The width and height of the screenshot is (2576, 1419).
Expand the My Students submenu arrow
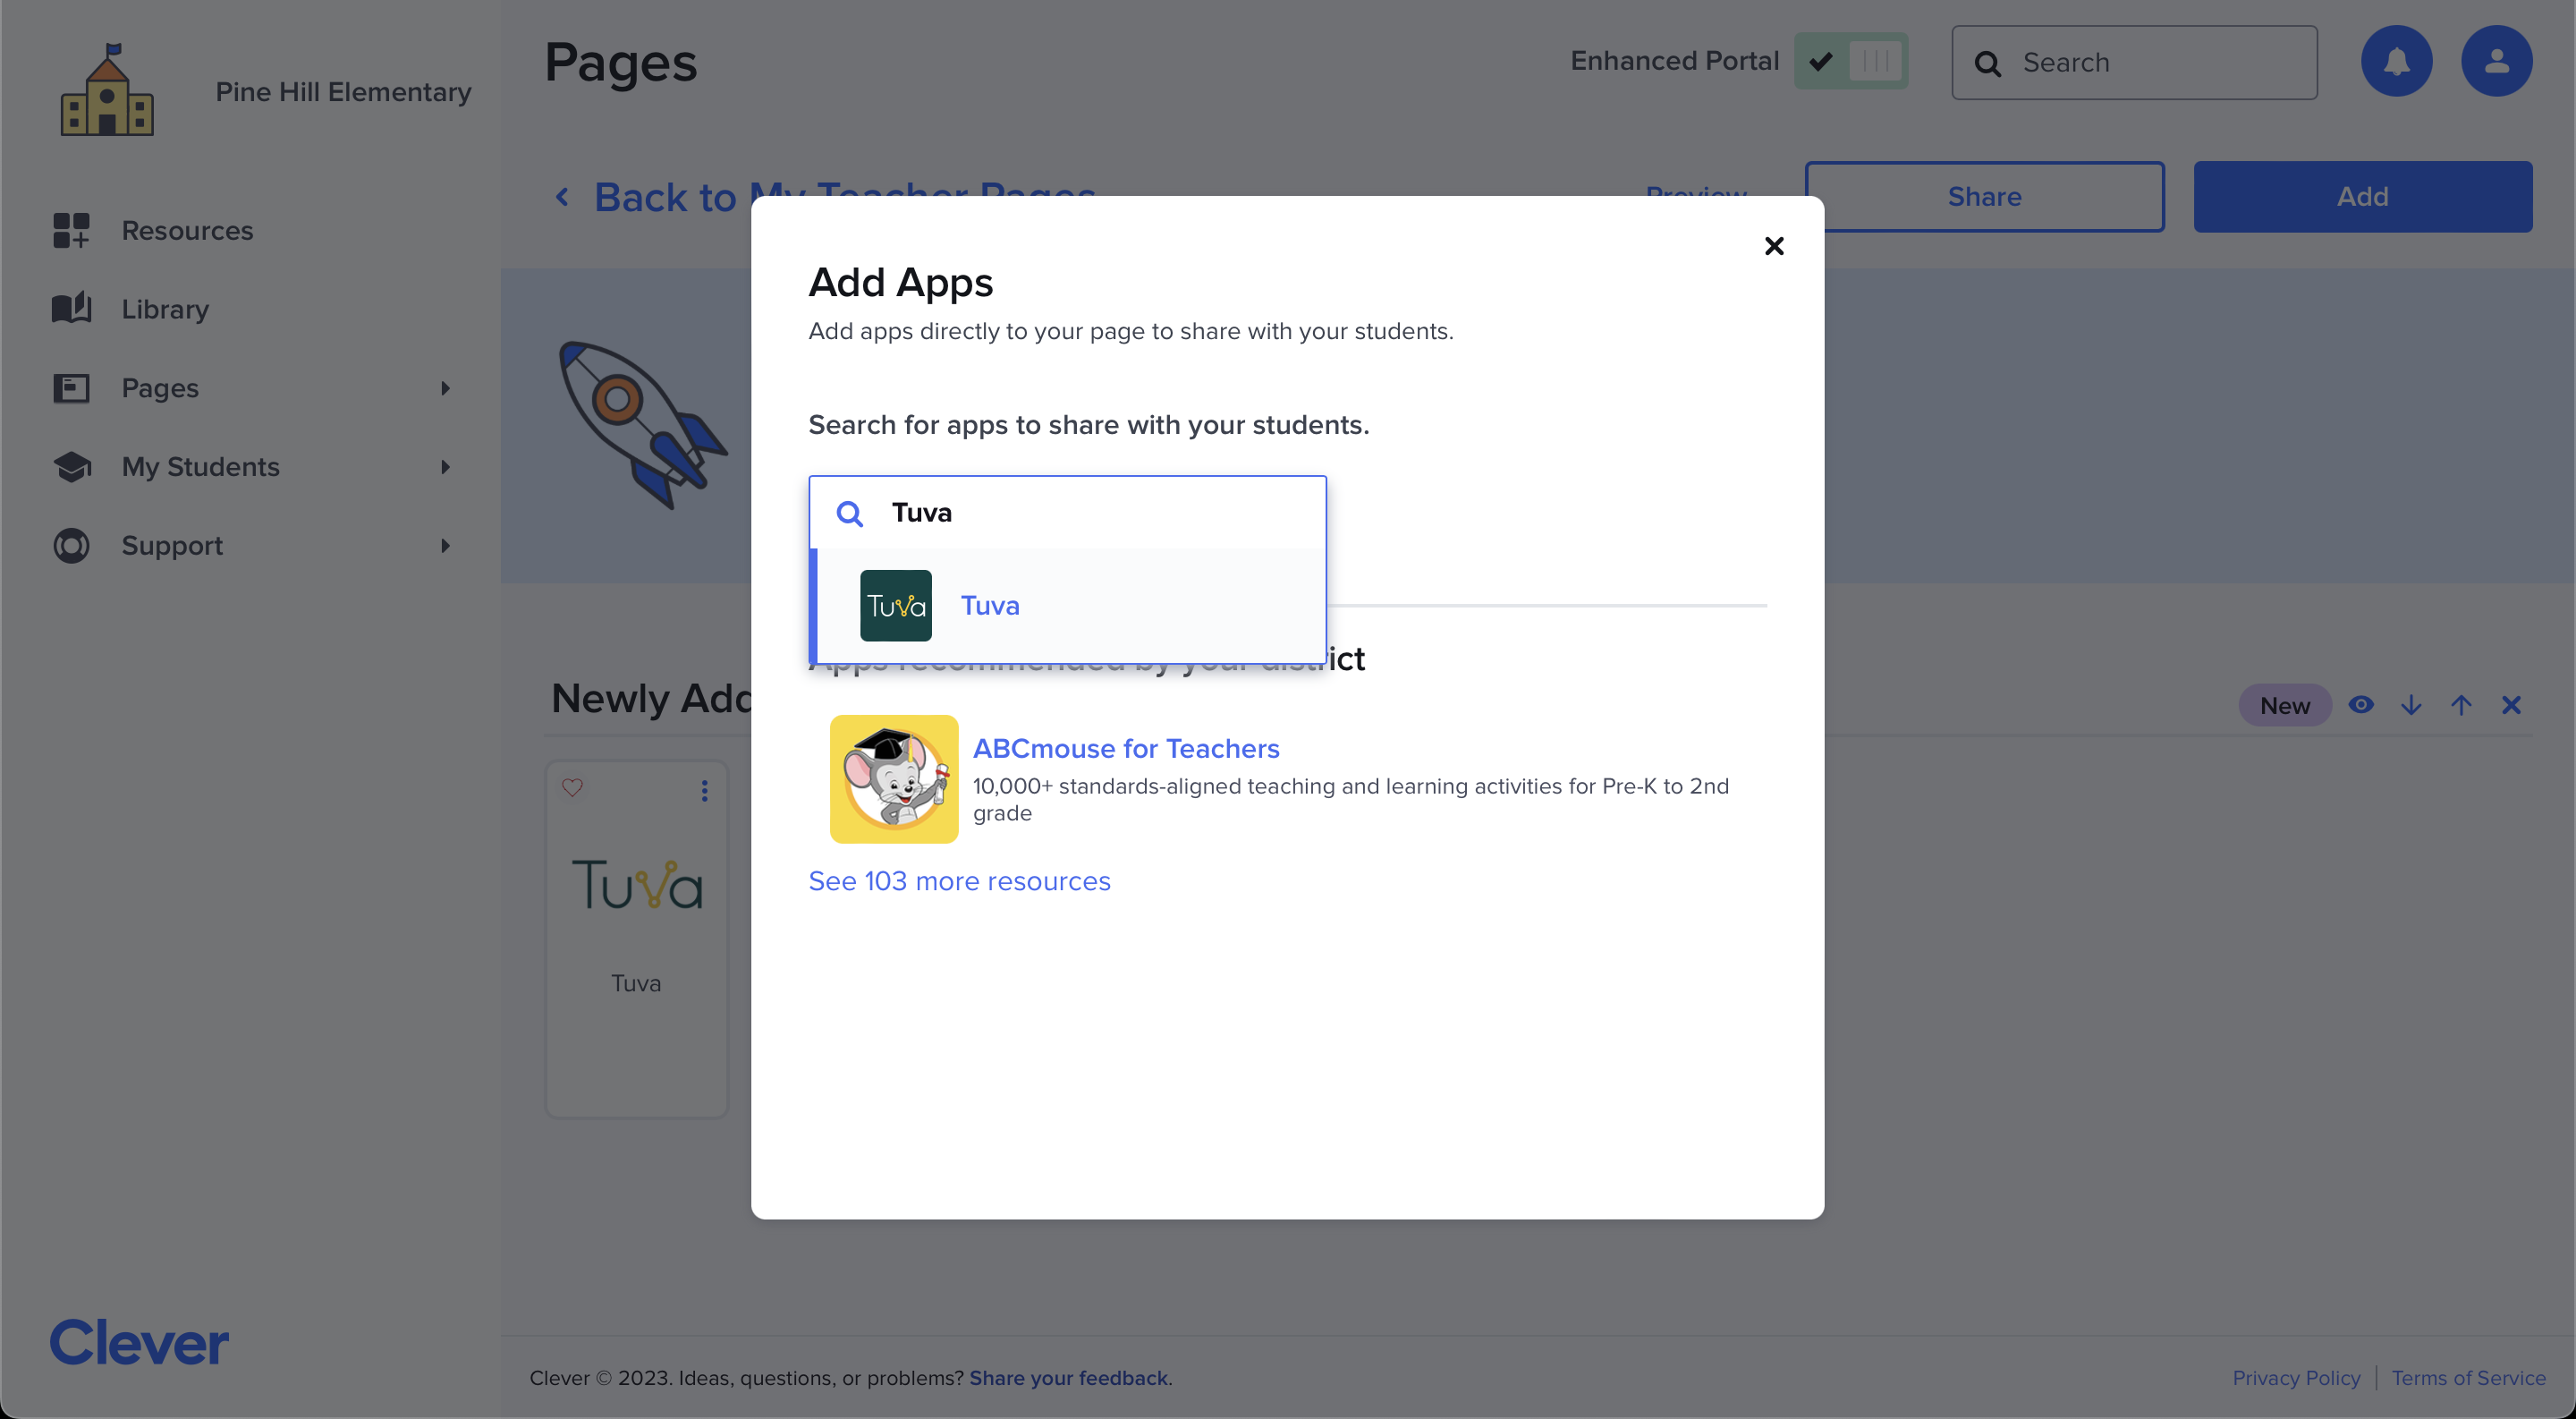[x=445, y=467]
